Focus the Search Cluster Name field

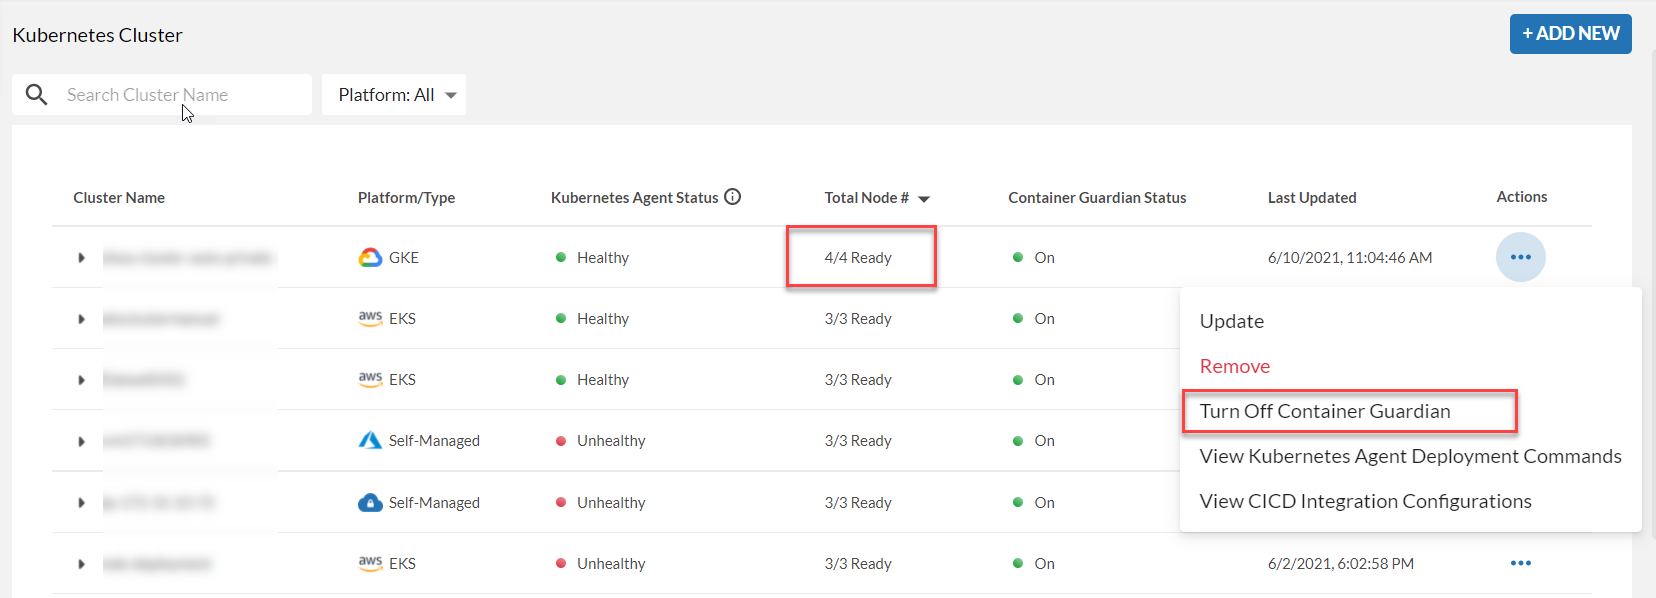point(180,95)
